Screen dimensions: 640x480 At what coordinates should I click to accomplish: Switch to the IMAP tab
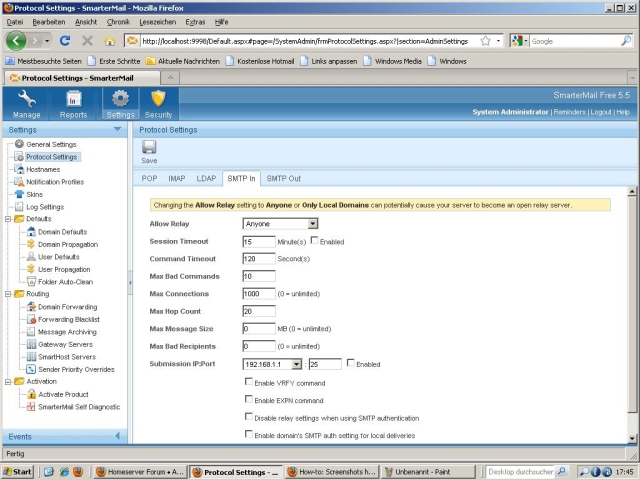click(x=177, y=179)
